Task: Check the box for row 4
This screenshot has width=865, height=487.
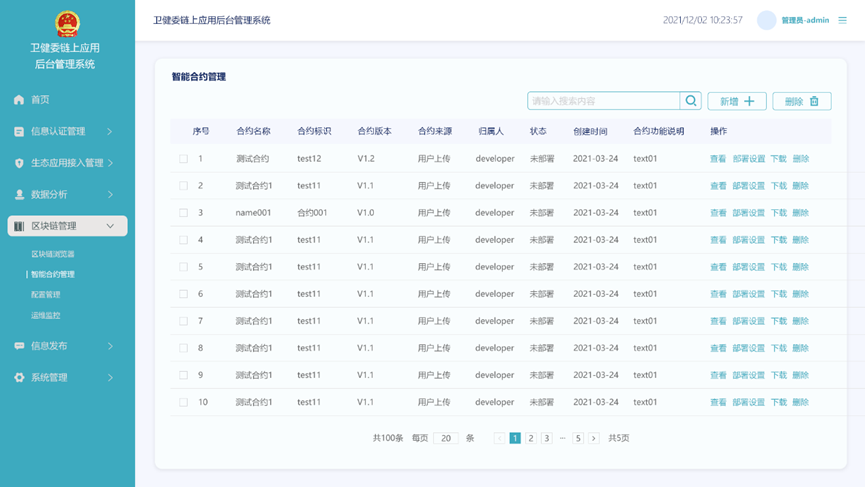Action: click(183, 240)
